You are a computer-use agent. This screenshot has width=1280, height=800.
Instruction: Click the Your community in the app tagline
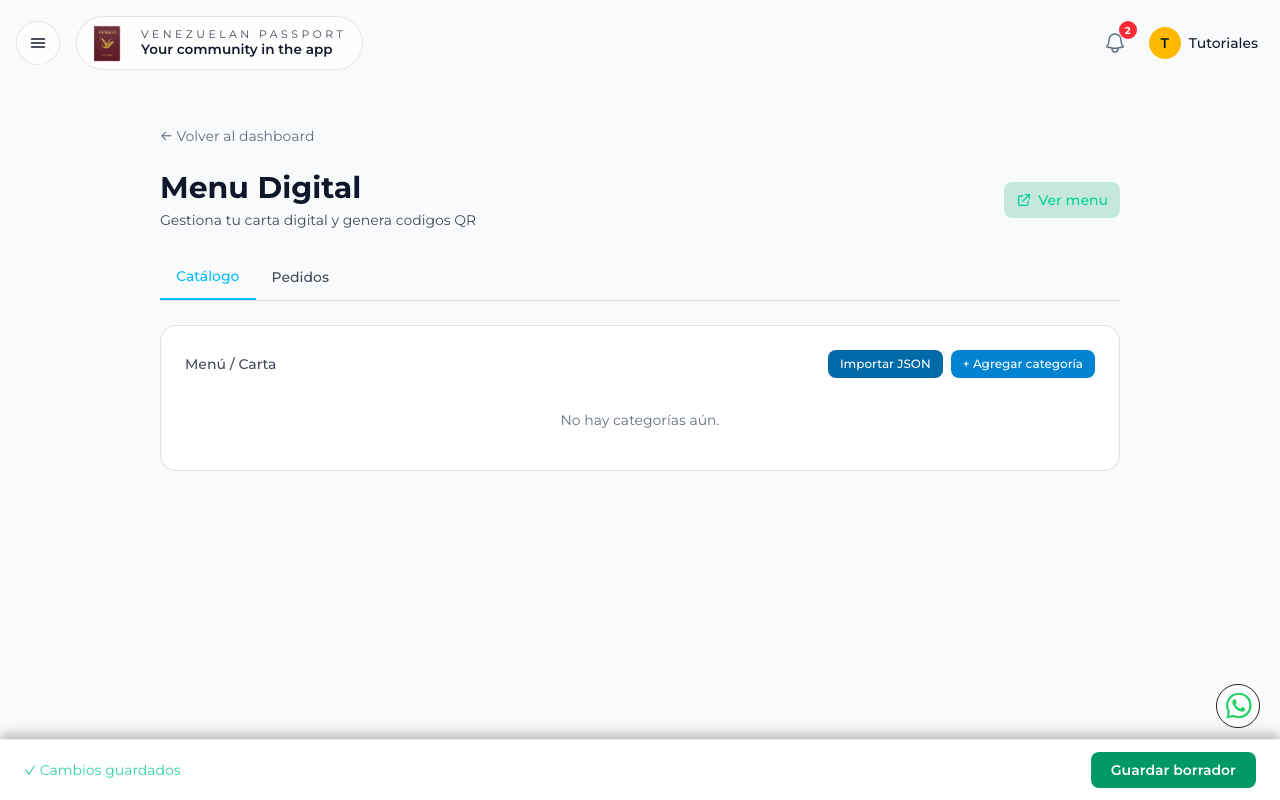237,50
